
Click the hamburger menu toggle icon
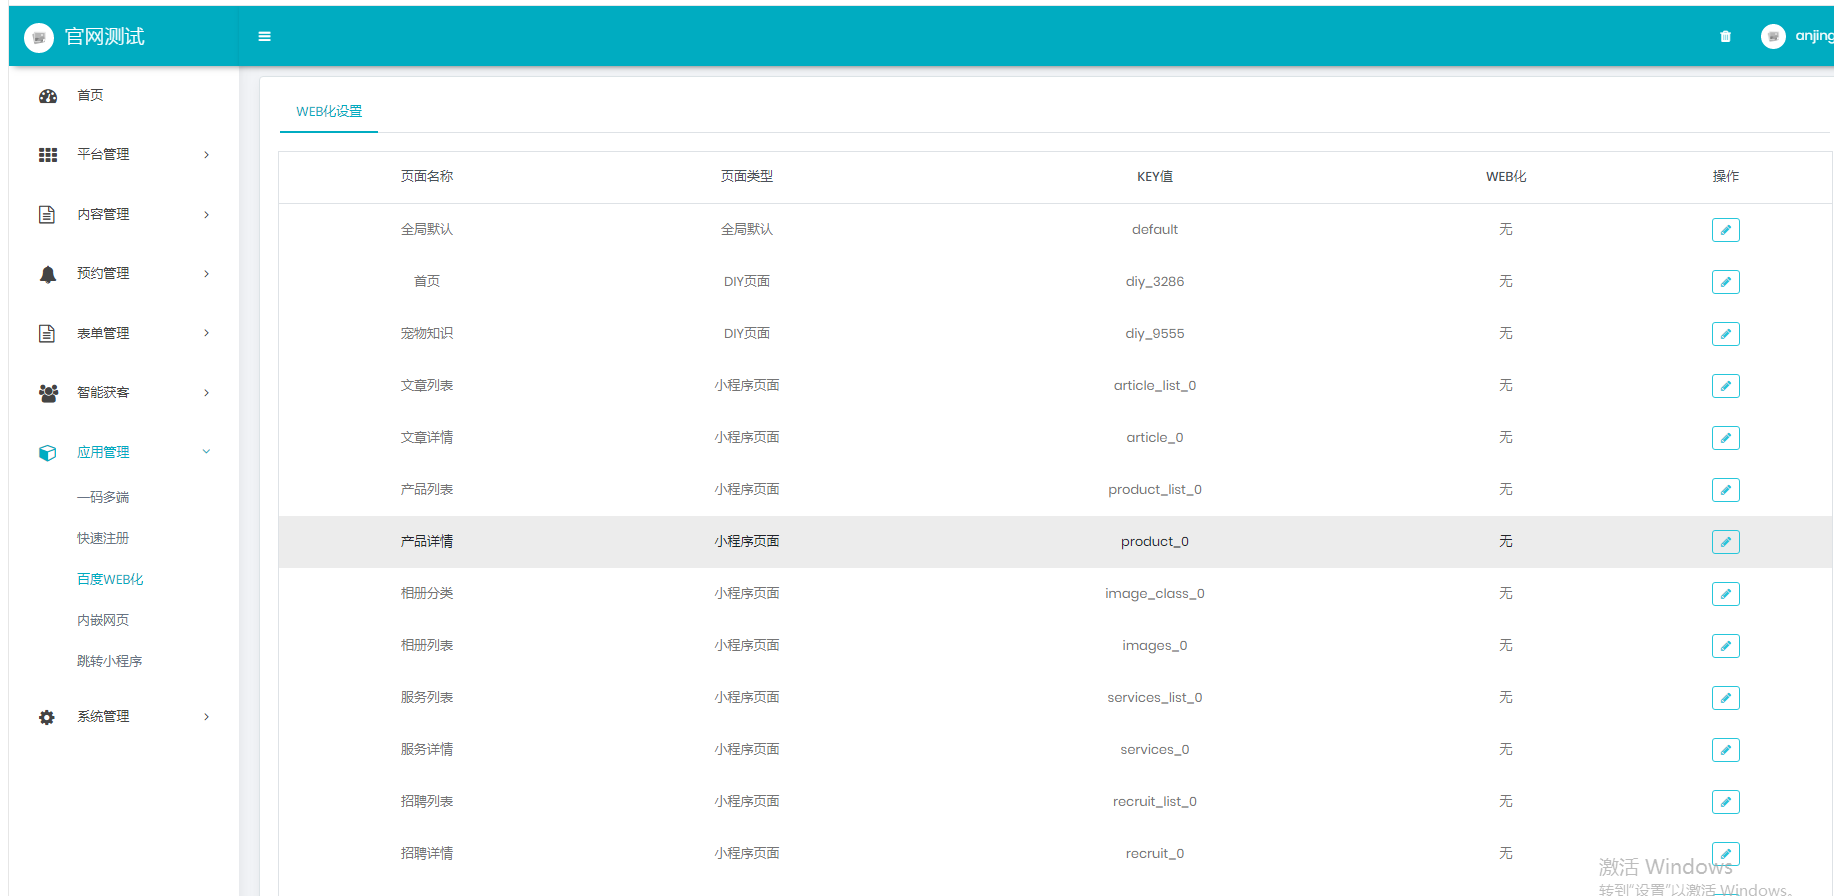[x=264, y=36]
